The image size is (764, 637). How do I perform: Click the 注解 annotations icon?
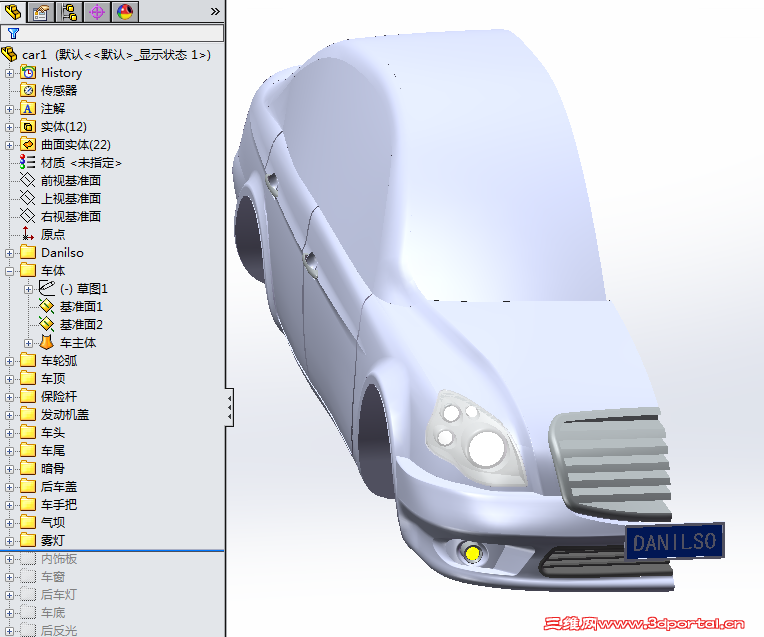(28, 109)
